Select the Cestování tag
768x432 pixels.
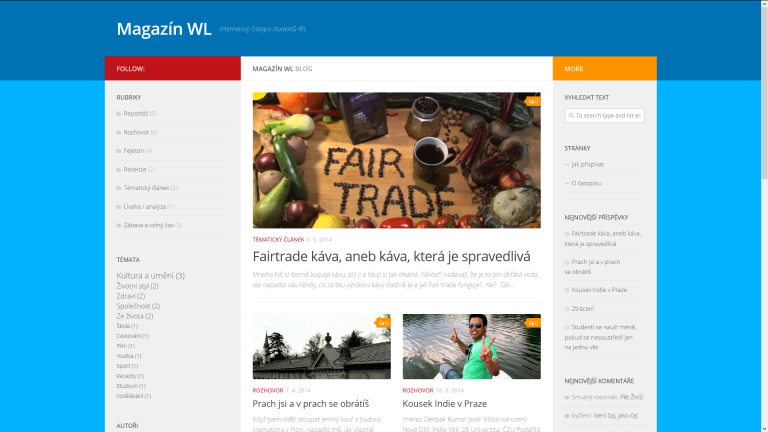[133, 336]
